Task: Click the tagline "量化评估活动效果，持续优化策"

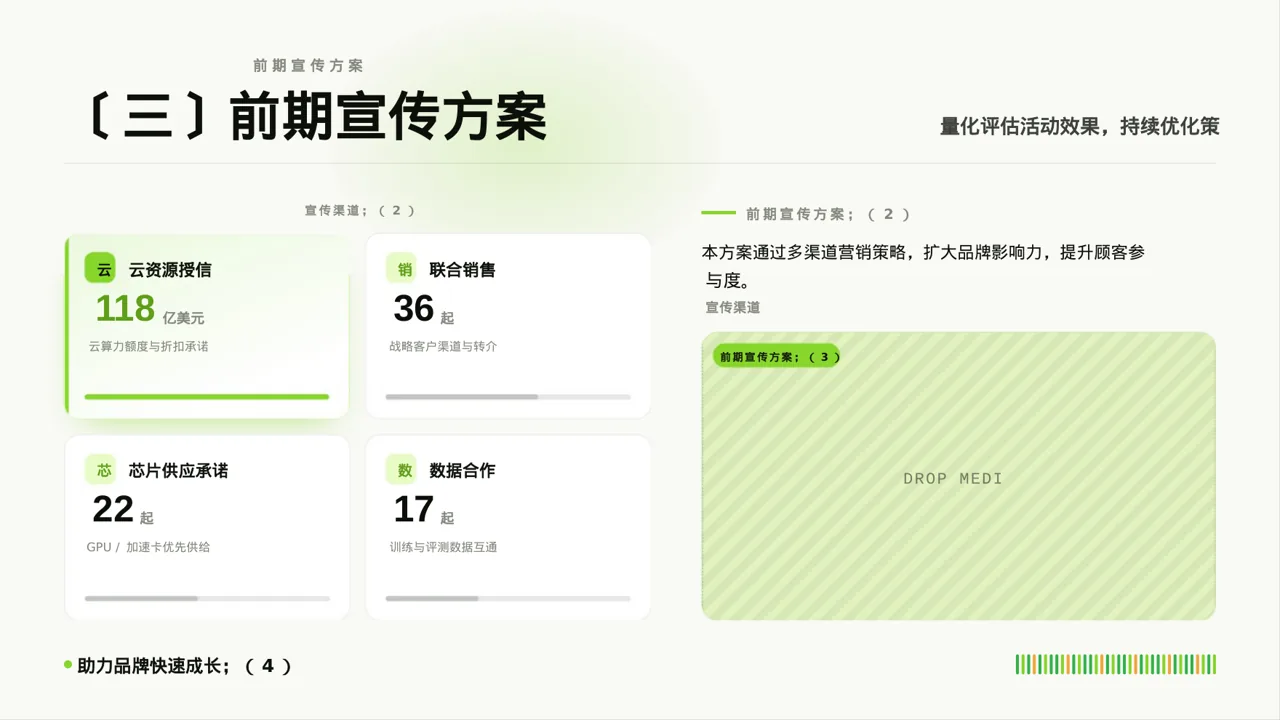Action: tap(1080, 126)
